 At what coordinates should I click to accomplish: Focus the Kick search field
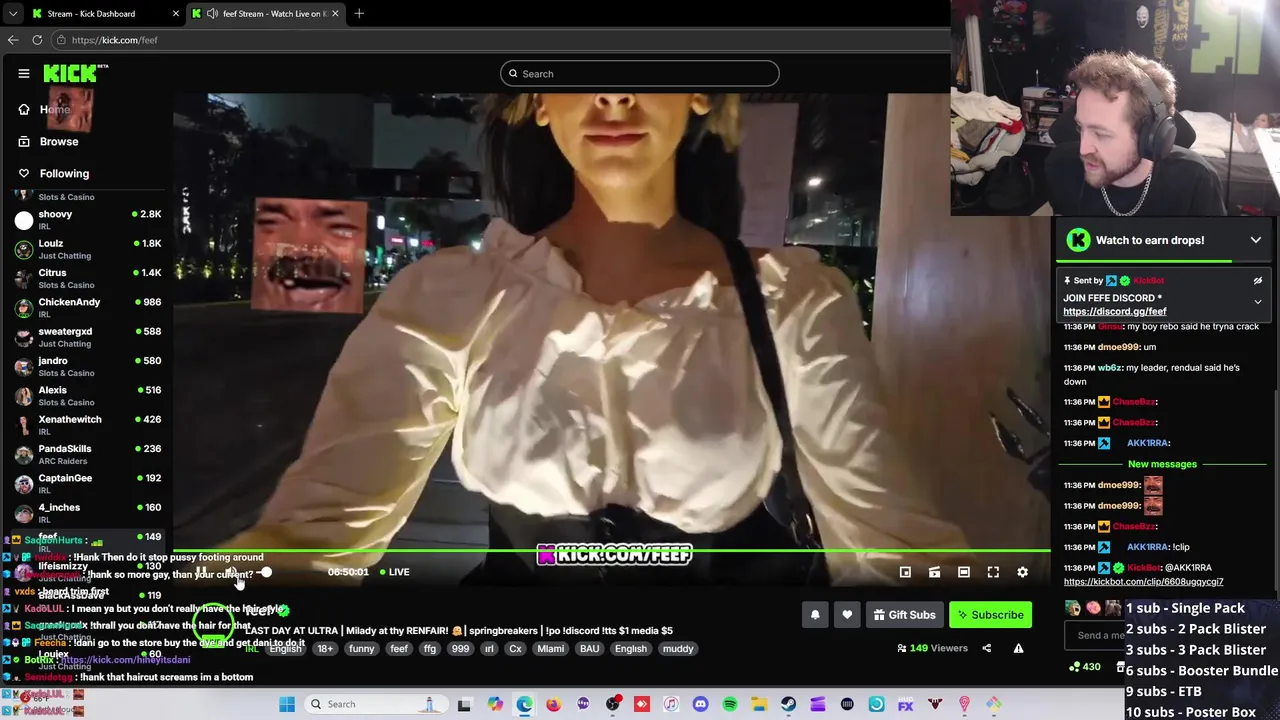point(640,73)
